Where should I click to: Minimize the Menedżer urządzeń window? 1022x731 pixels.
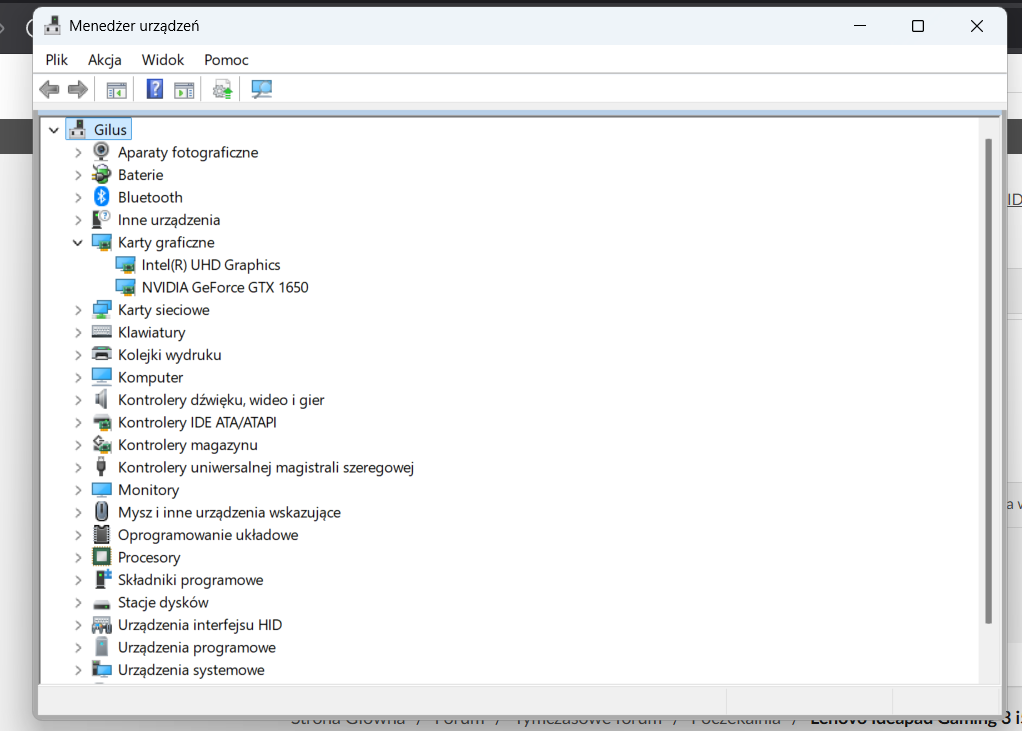point(860,26)
